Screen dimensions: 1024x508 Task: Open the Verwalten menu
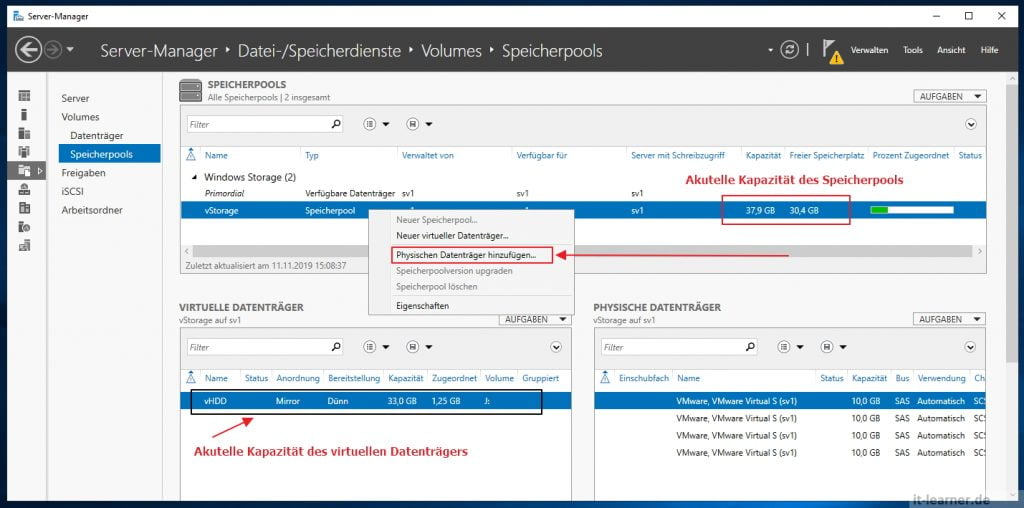[x=869, y=50]
